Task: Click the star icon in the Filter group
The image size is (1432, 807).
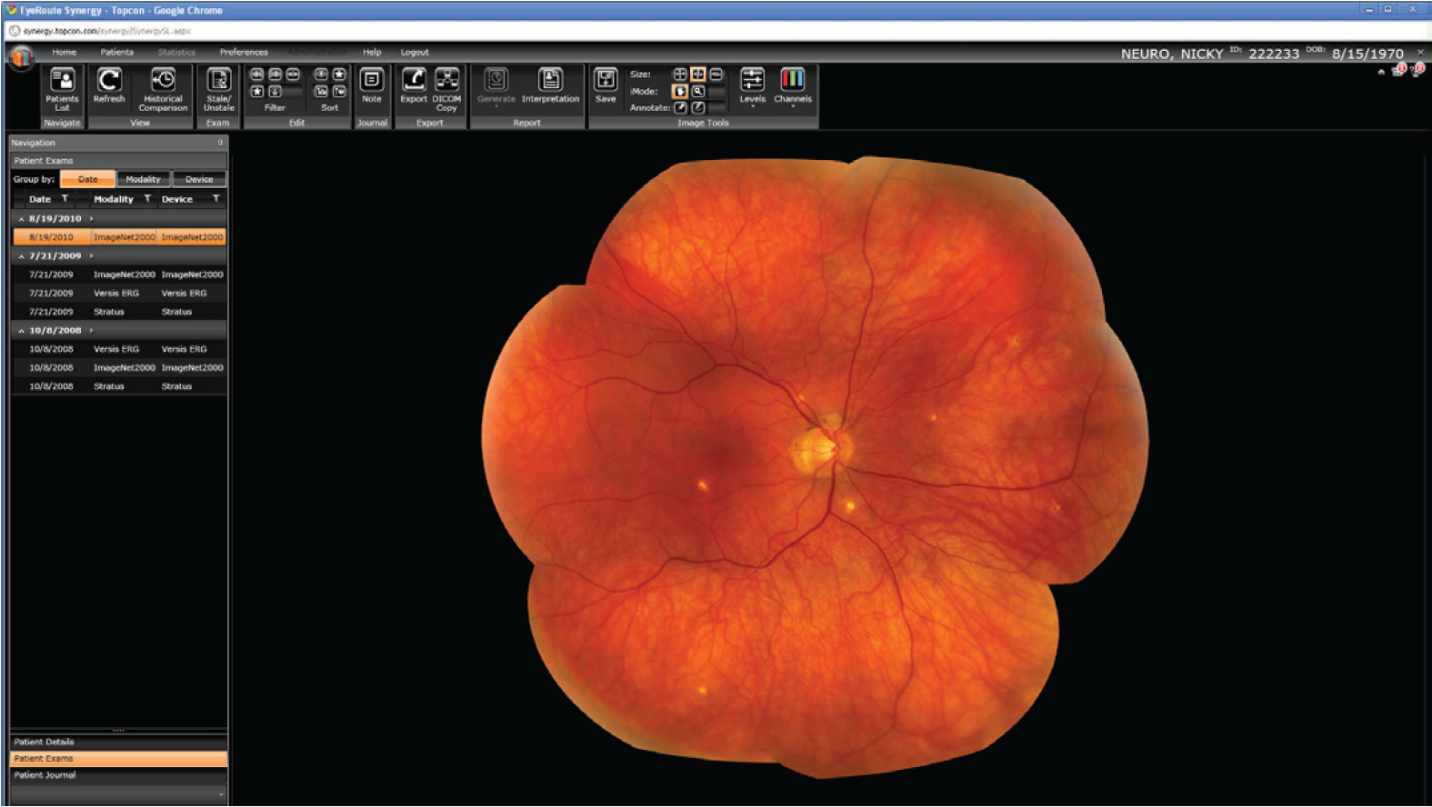Action: click(x=257, y=91)
